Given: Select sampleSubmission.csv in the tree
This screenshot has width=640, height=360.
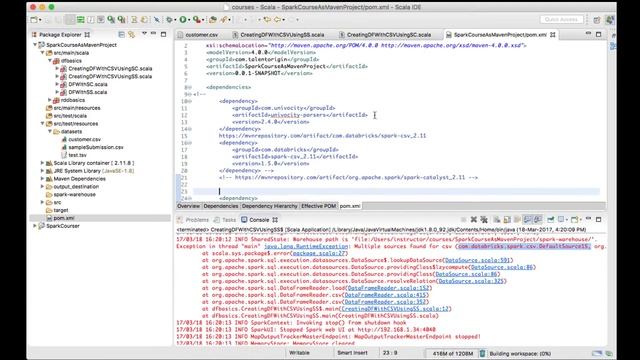Looking at the screenshot, I should click(96, 147).
